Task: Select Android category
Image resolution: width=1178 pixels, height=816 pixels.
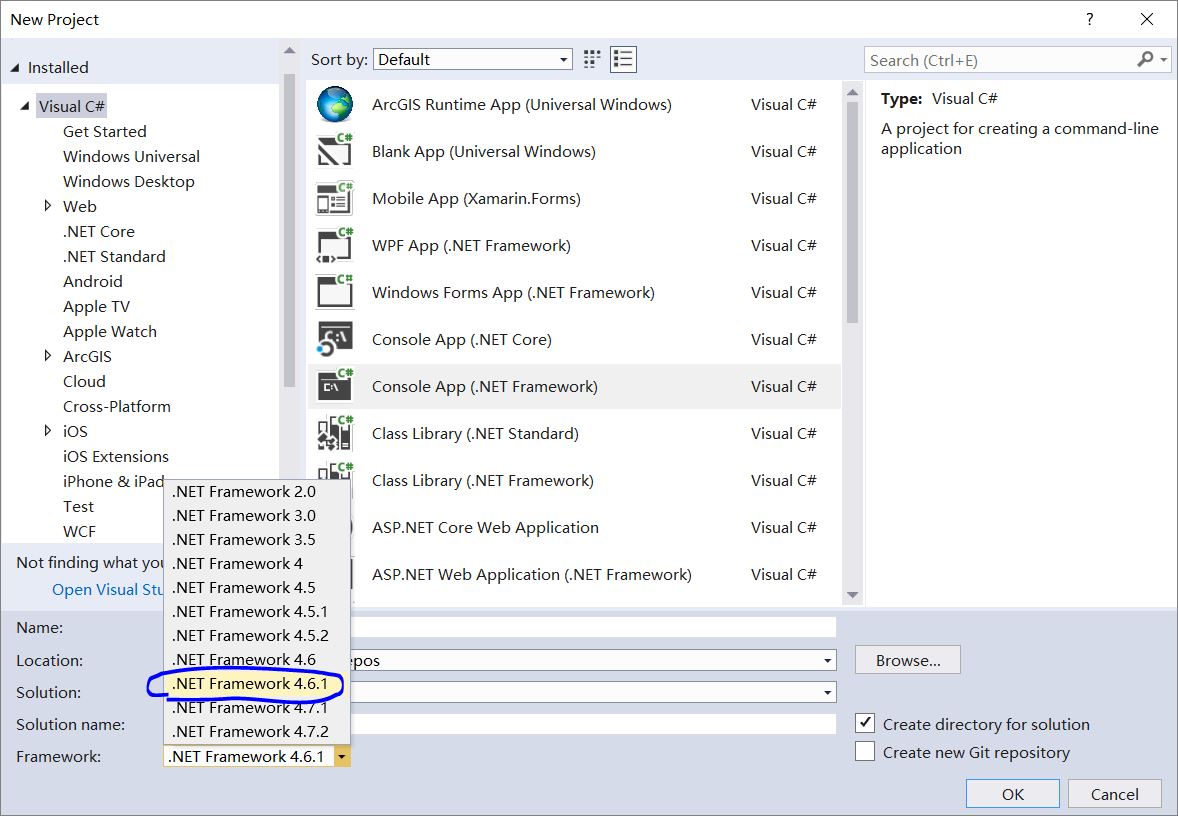Action: [92, 281]
